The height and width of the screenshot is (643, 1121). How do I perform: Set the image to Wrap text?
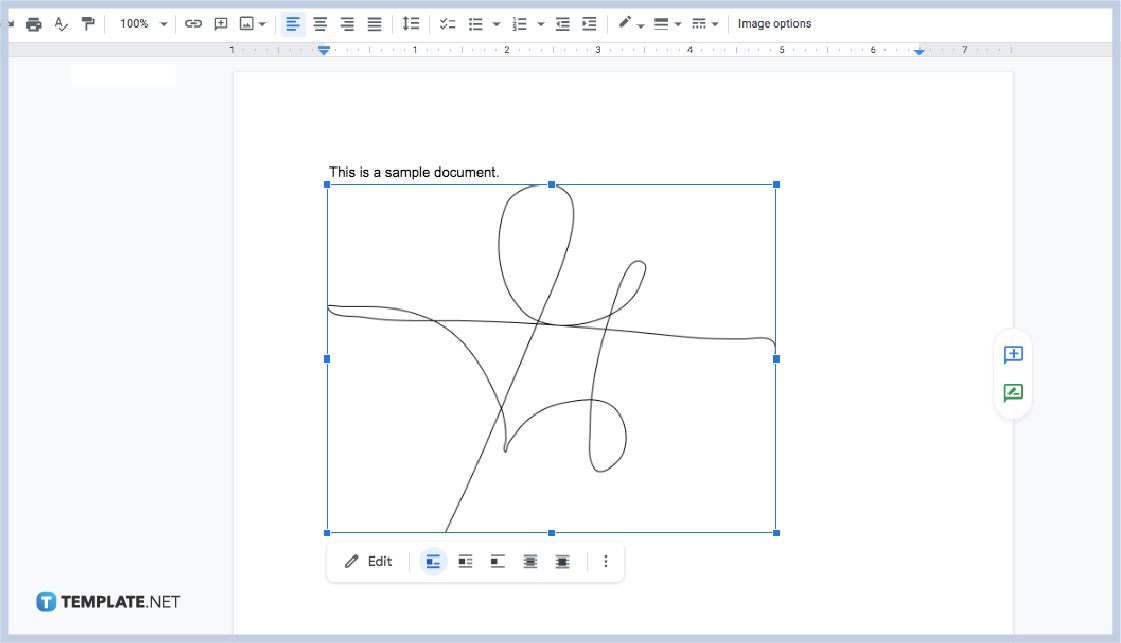465,561
